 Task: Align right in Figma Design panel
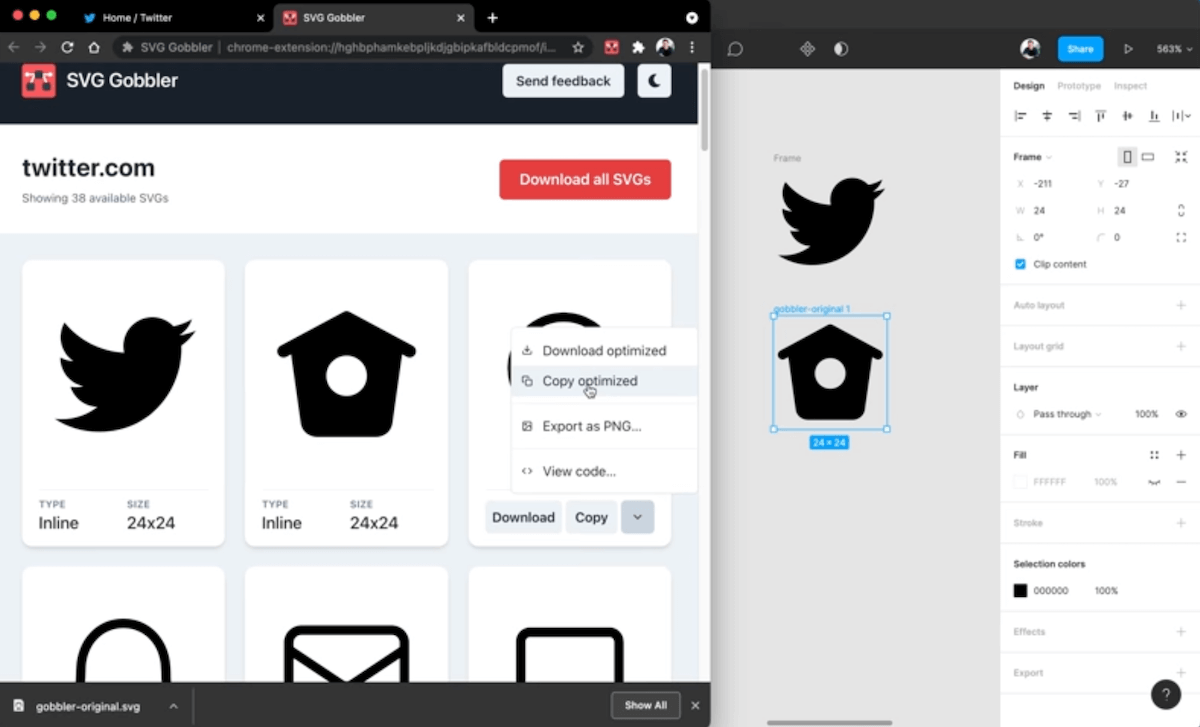pos(1074,116)
